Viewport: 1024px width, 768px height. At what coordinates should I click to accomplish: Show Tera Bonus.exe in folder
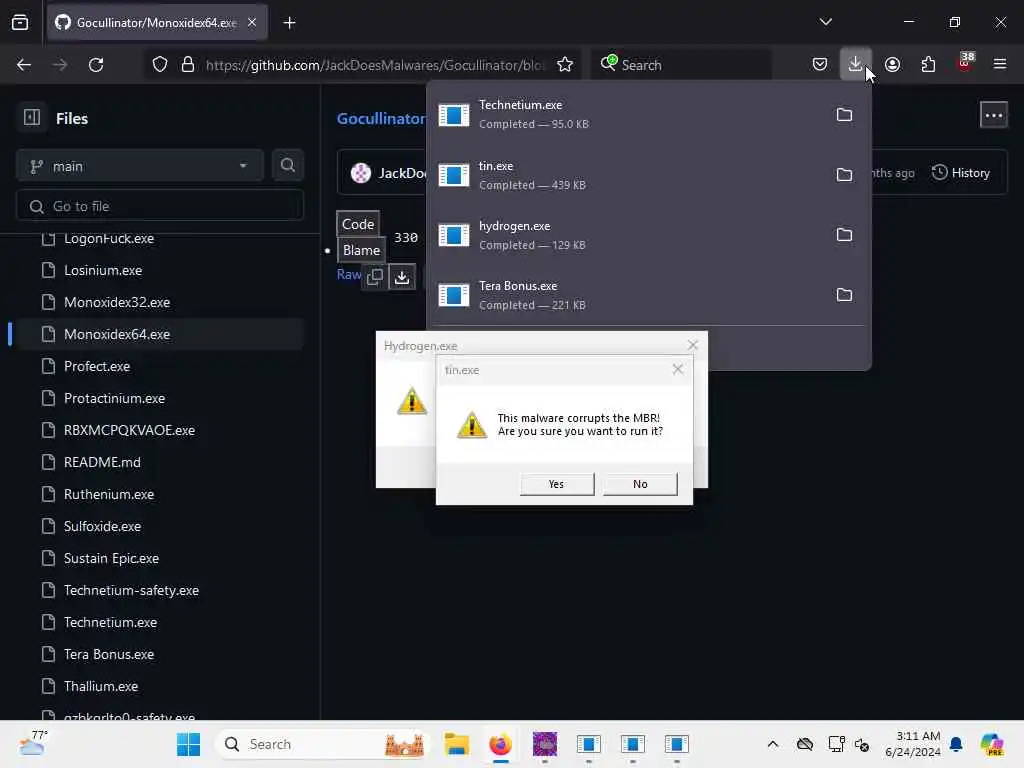(x=844, y=295)
